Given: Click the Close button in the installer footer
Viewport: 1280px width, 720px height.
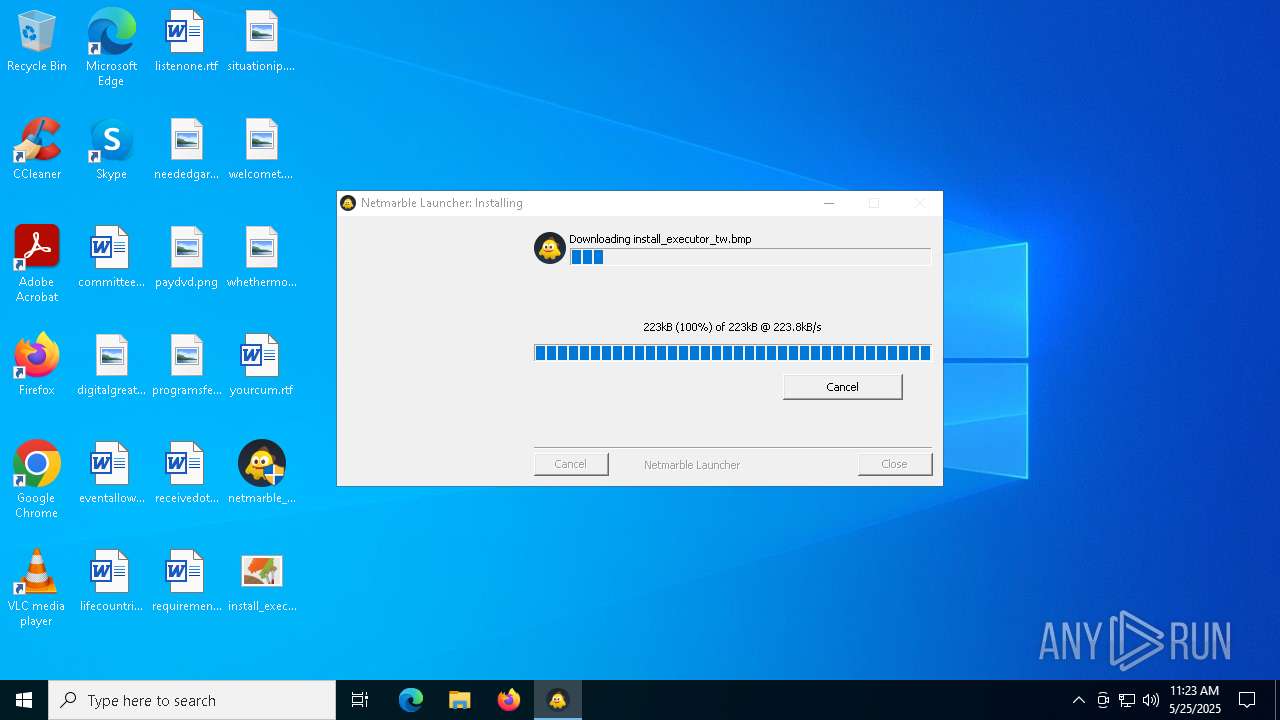Looking at the screenshot, I should pyautogui.click(x=894, y=464).
